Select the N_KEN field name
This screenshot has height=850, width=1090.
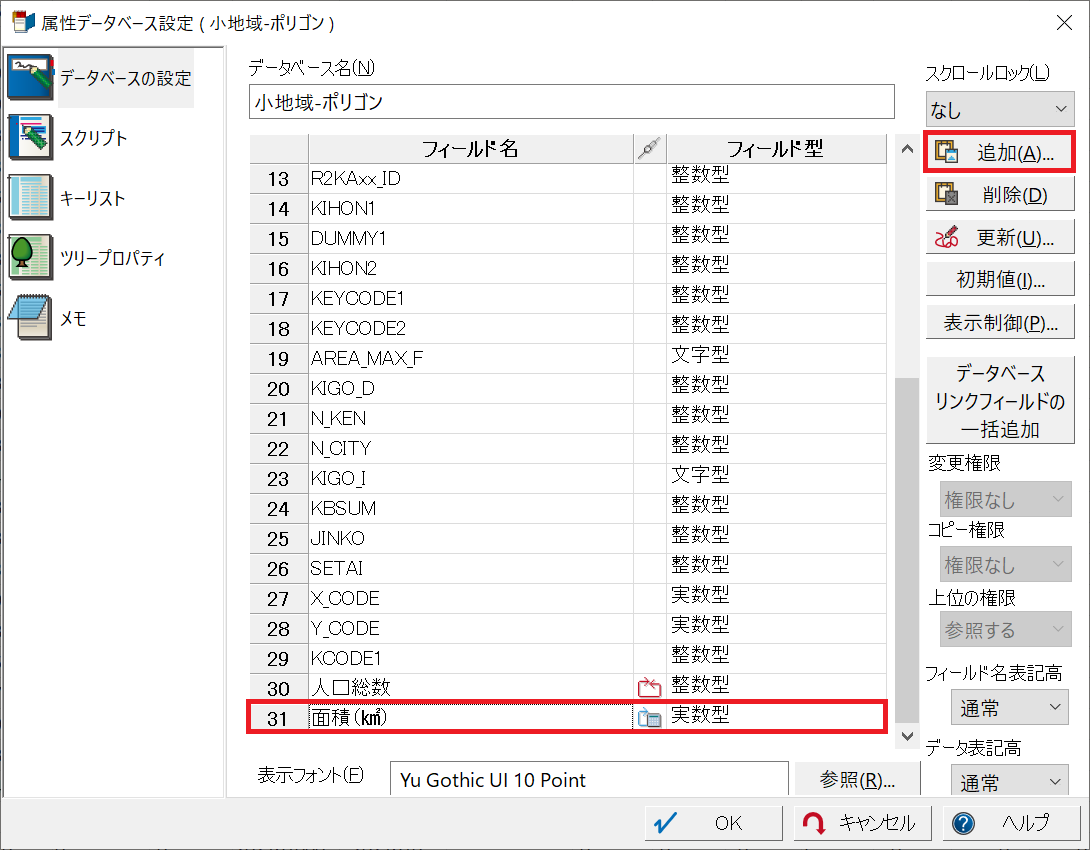pos(338,418)
